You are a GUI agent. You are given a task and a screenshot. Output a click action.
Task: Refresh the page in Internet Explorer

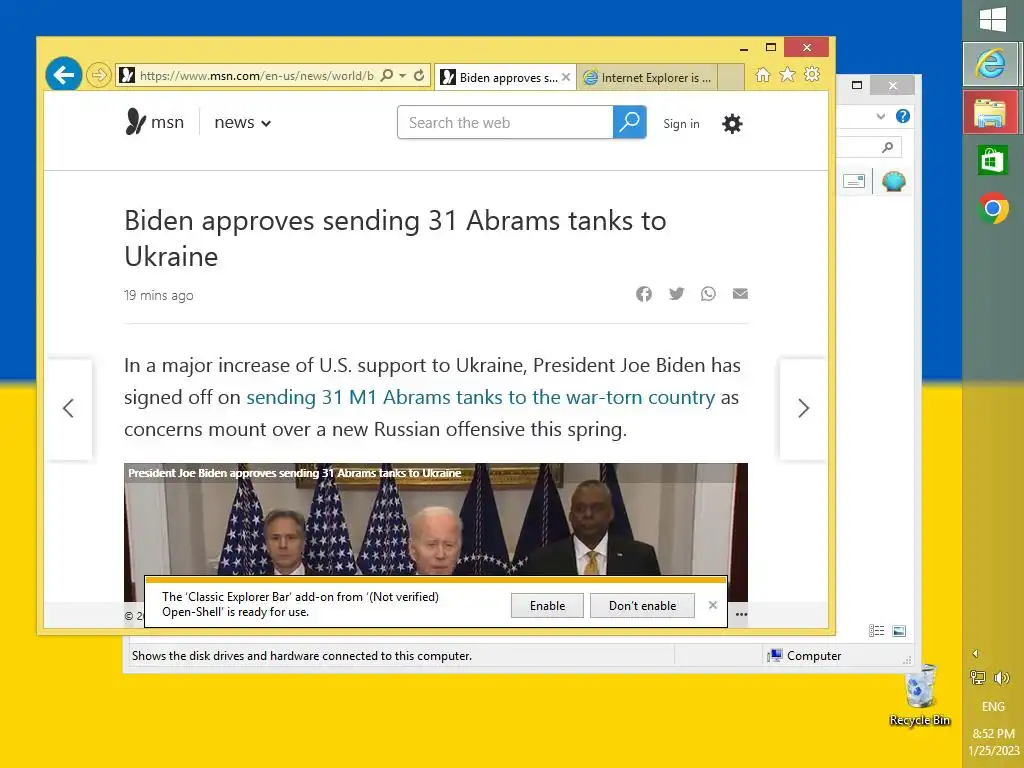(x=419, y=75)
